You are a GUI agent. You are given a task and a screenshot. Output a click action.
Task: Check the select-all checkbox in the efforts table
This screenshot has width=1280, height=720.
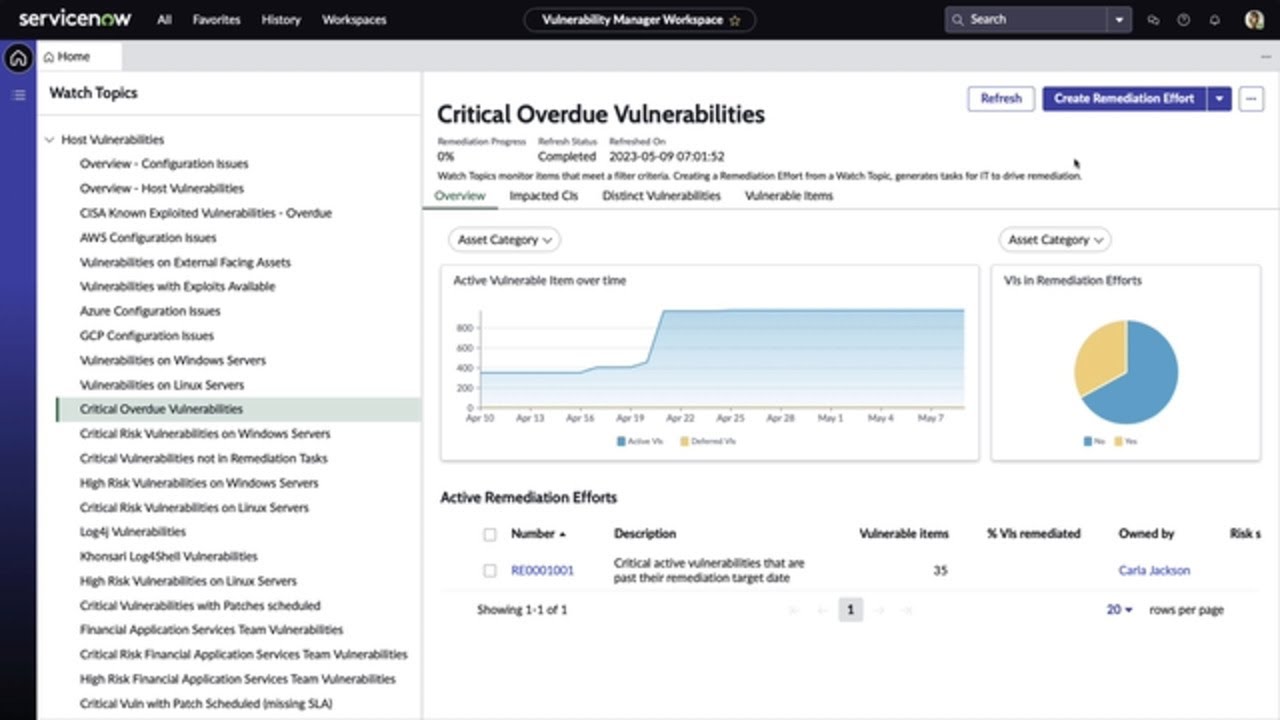[490, 534]
